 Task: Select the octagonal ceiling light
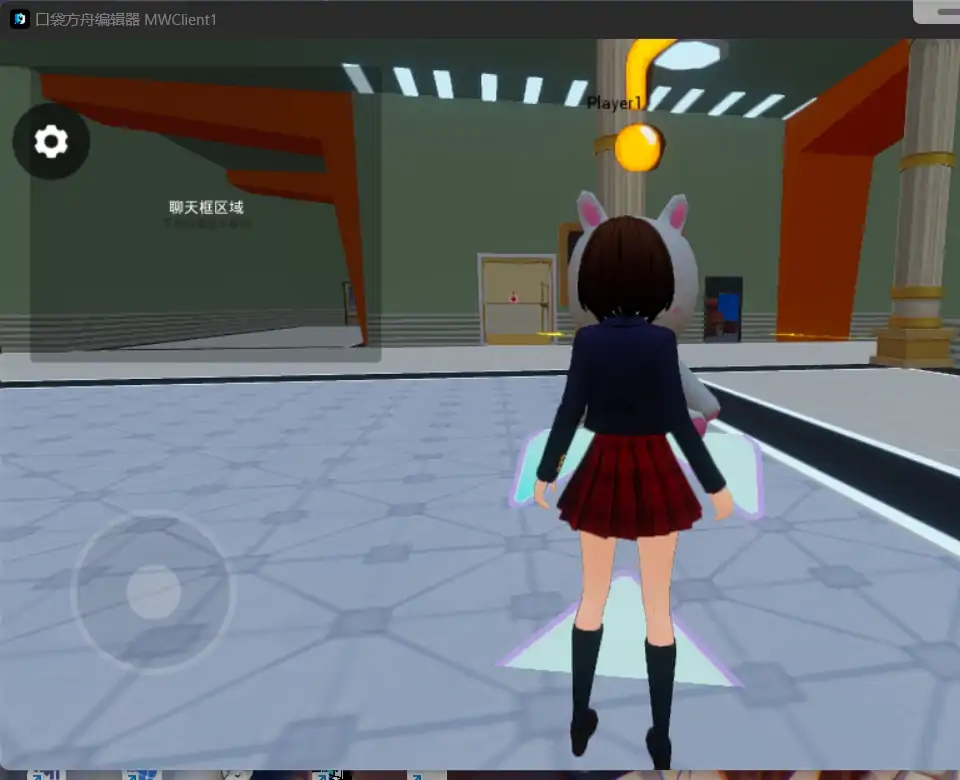pos(686,54)
